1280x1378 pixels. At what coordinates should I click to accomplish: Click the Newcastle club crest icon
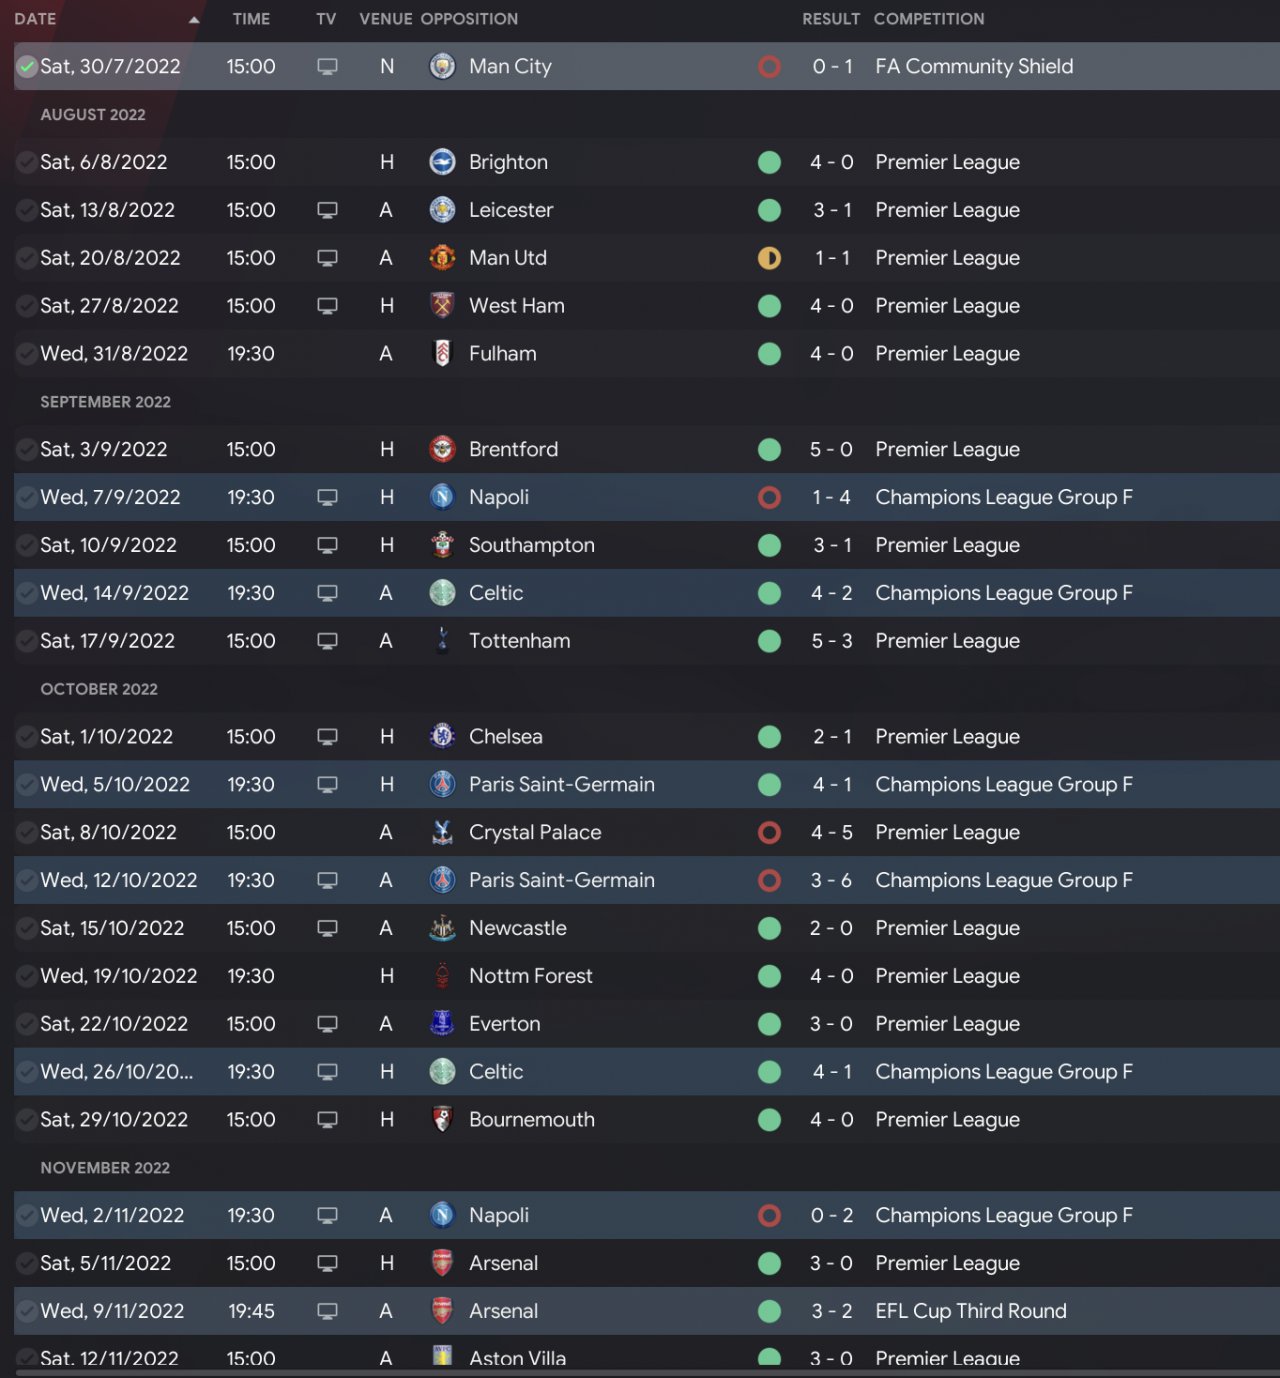click(442, 928)
